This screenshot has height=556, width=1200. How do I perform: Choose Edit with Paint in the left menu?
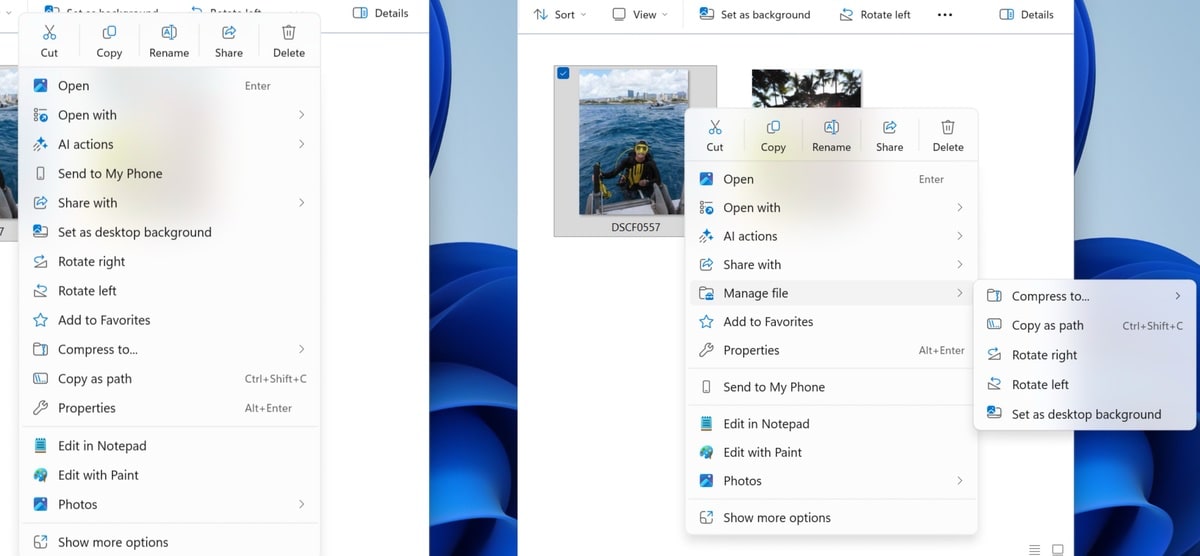tap(98, 475)
